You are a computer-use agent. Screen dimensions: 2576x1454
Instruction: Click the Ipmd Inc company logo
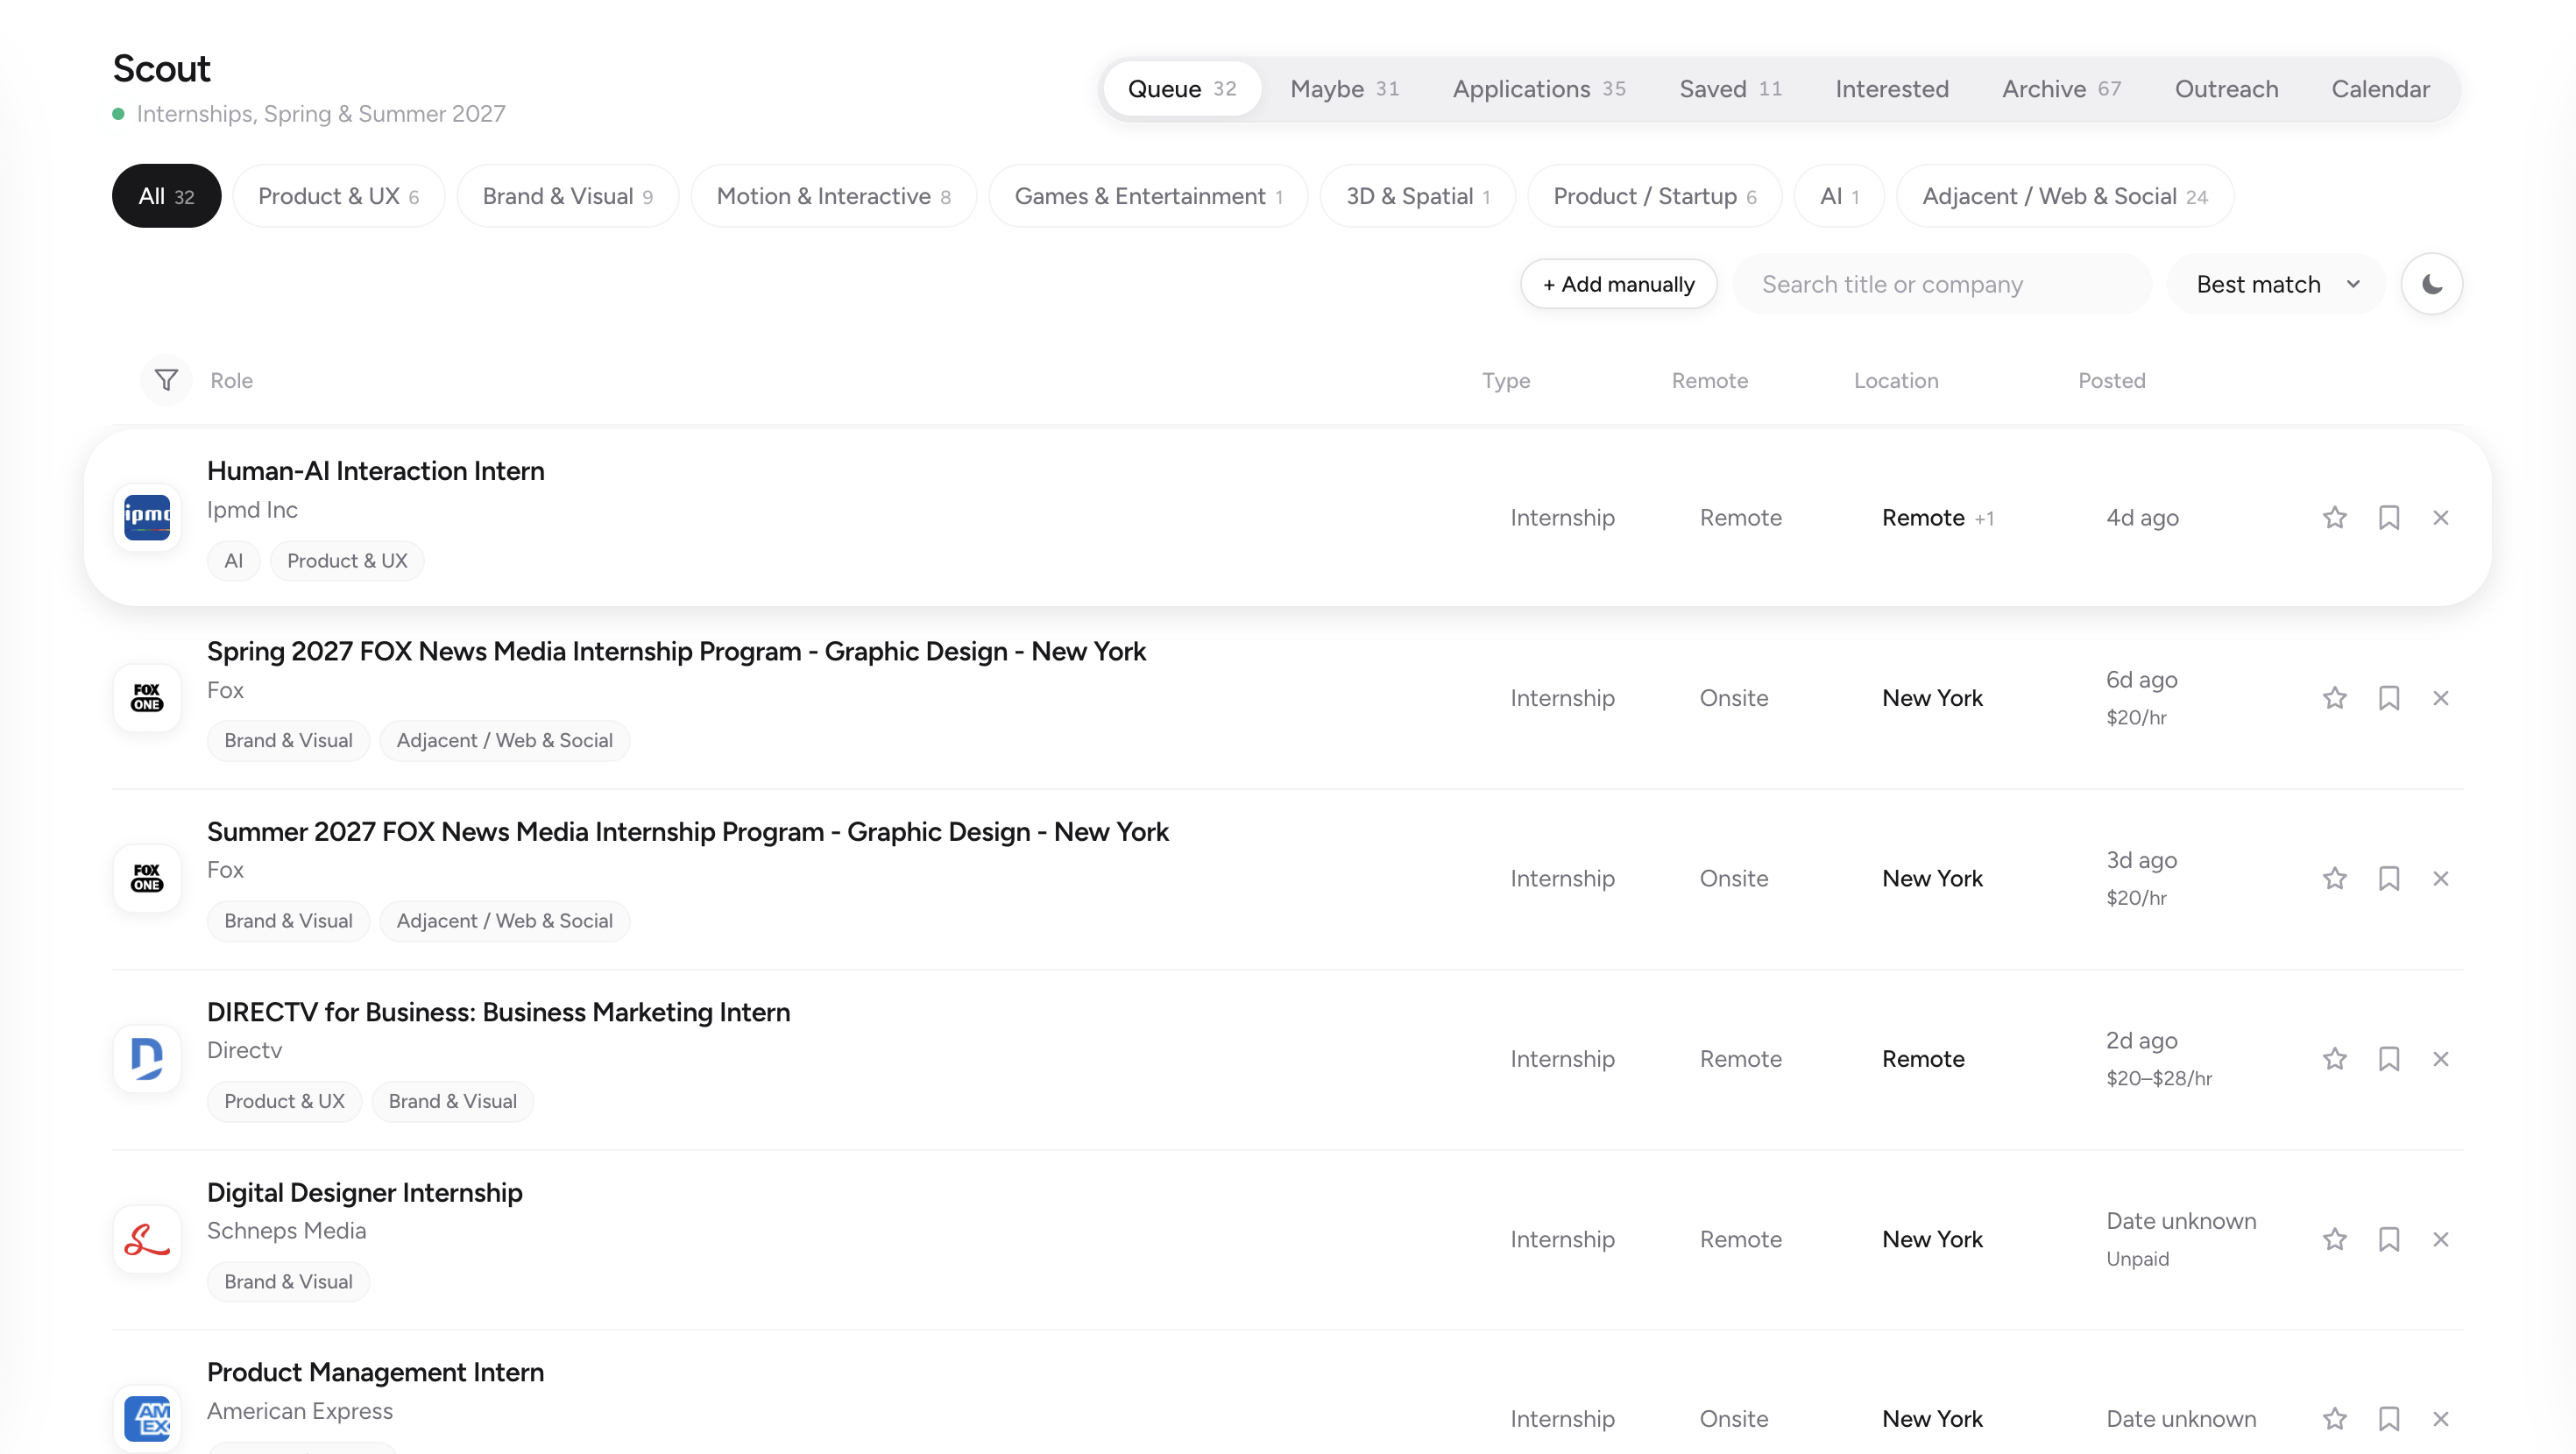pos(147,517)
